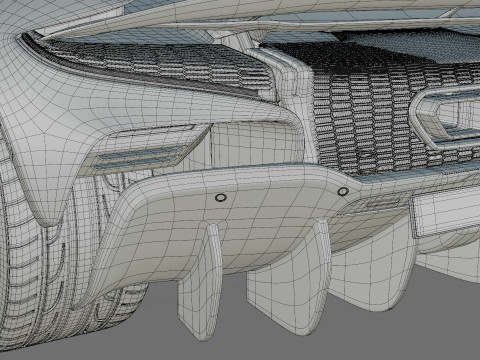Select the right circular parking sensor
Viewport: 480px width, 360px height.
(343, 192)
